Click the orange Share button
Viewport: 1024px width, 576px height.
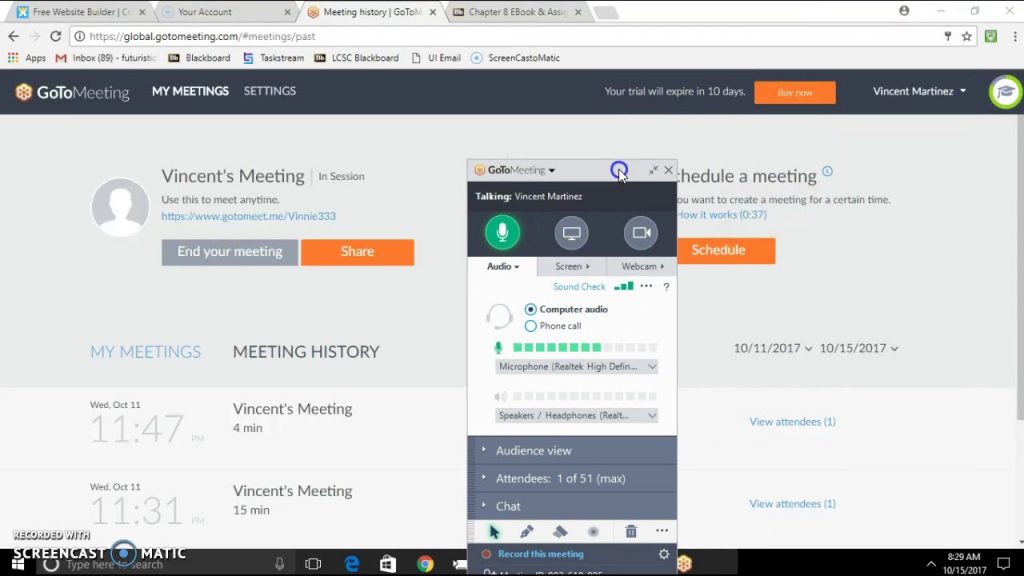(x=357, y=252)
